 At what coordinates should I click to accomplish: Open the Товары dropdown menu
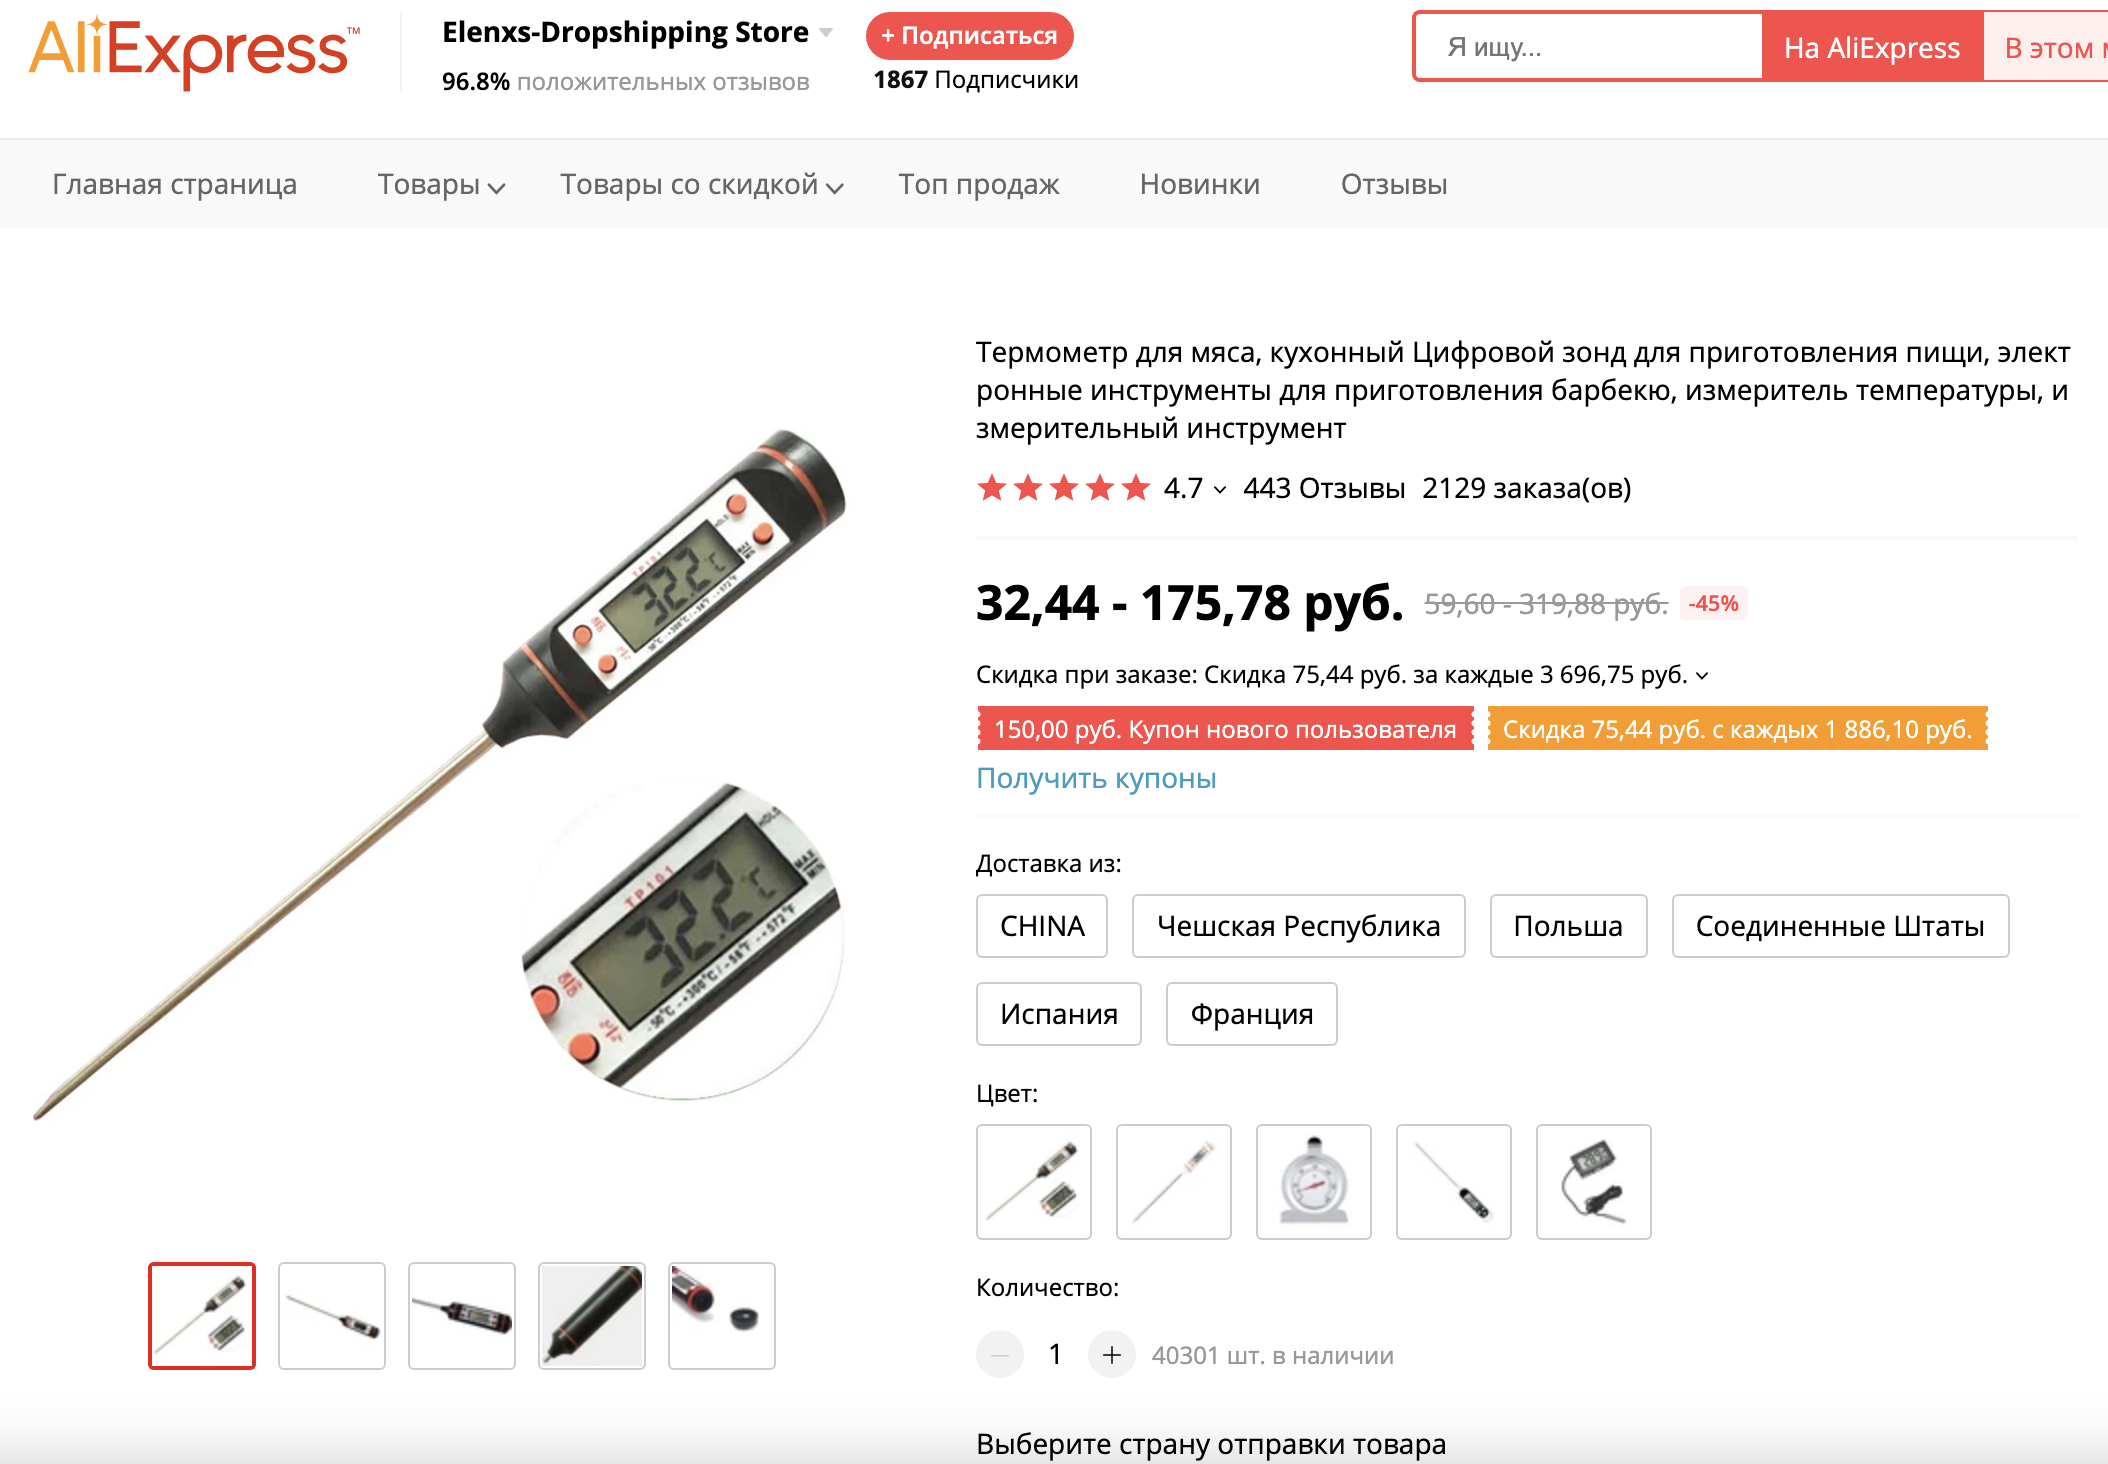[x=441, y=185]
